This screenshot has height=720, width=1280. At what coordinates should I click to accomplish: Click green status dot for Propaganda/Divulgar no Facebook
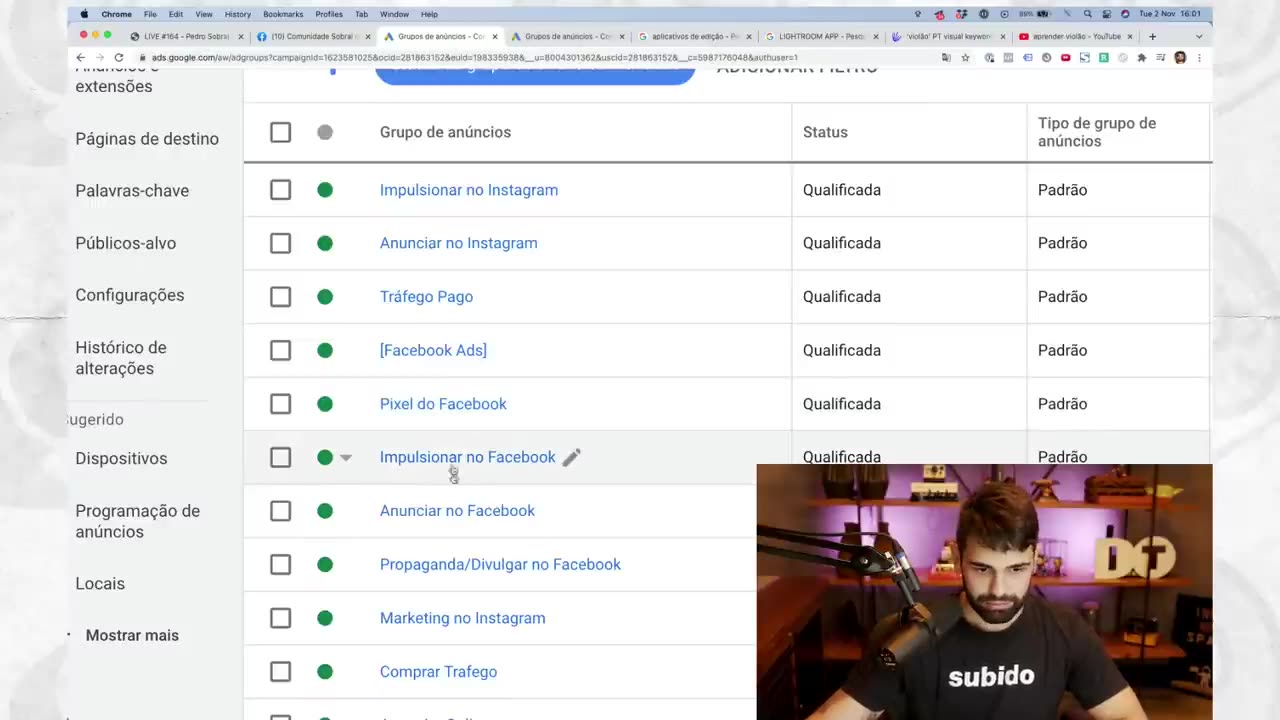coord(325,565)
